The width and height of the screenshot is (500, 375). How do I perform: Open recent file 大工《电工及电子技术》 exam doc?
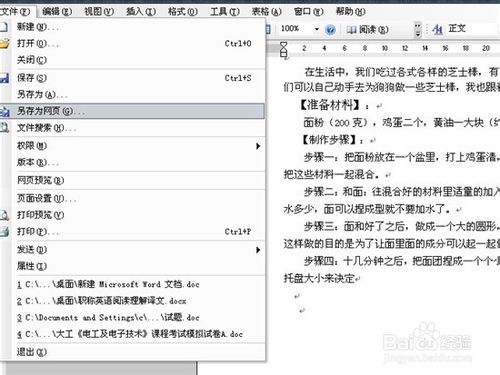(x=133, y=334)
